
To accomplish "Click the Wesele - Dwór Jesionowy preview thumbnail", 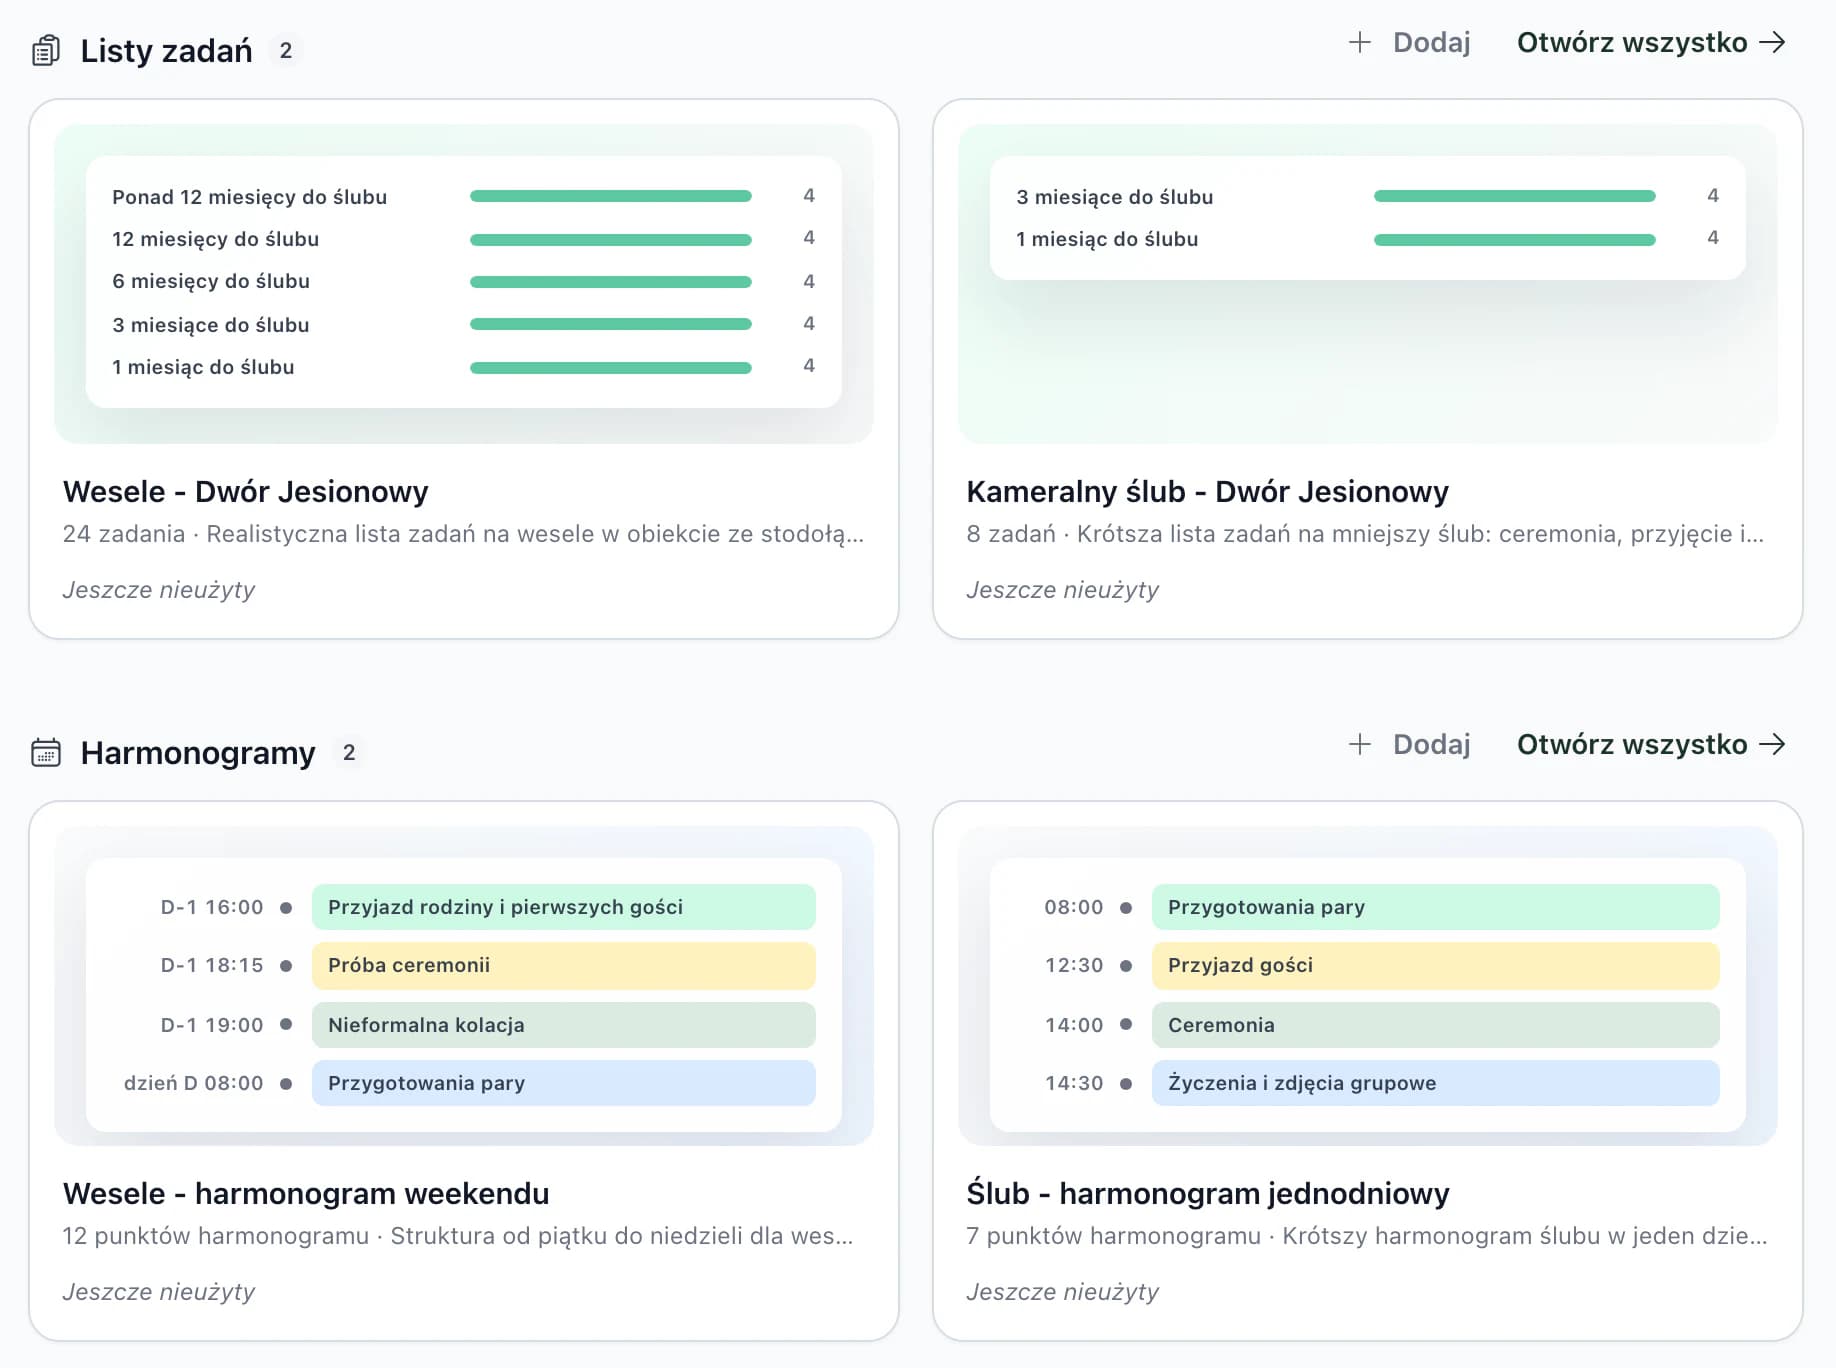I will (464, 283).
